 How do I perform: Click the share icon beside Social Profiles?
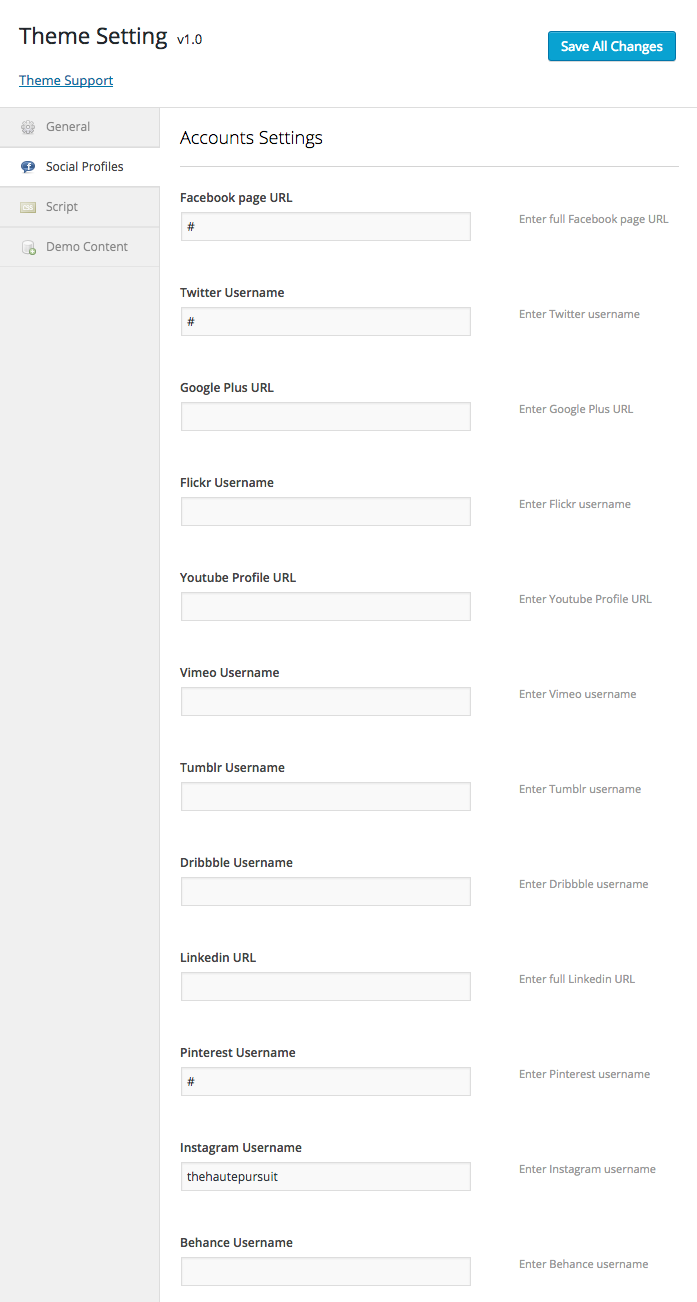click(x=27, y=166)
